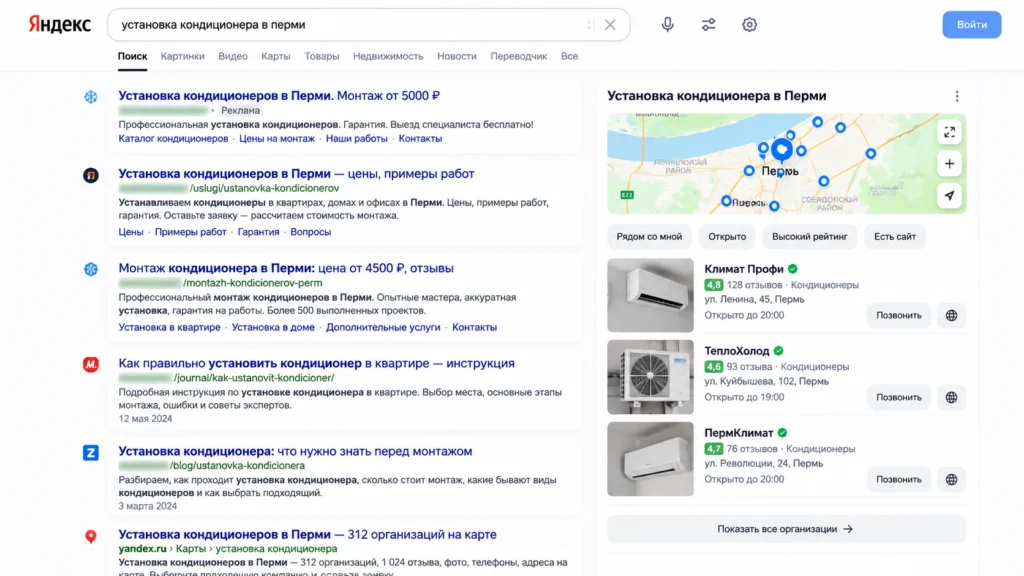
Task: Click the red M favicon of instruction result
Action: 91,364
